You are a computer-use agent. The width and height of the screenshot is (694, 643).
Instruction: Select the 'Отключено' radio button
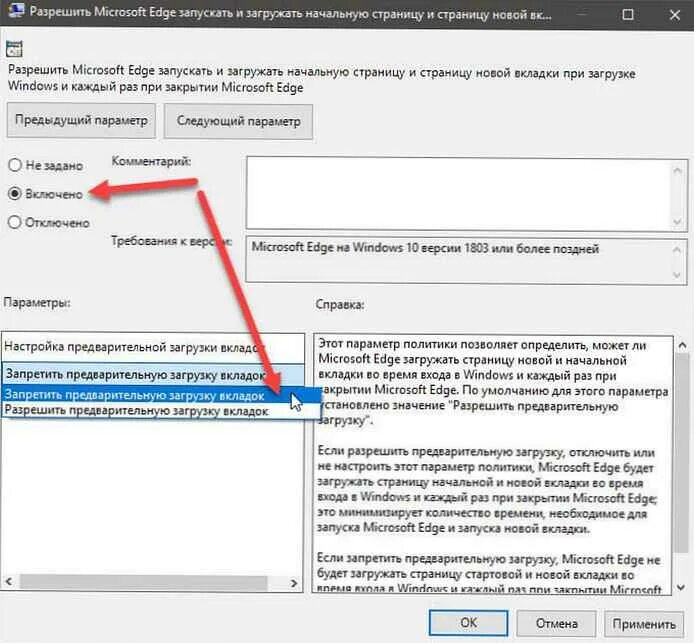[15, 222]
